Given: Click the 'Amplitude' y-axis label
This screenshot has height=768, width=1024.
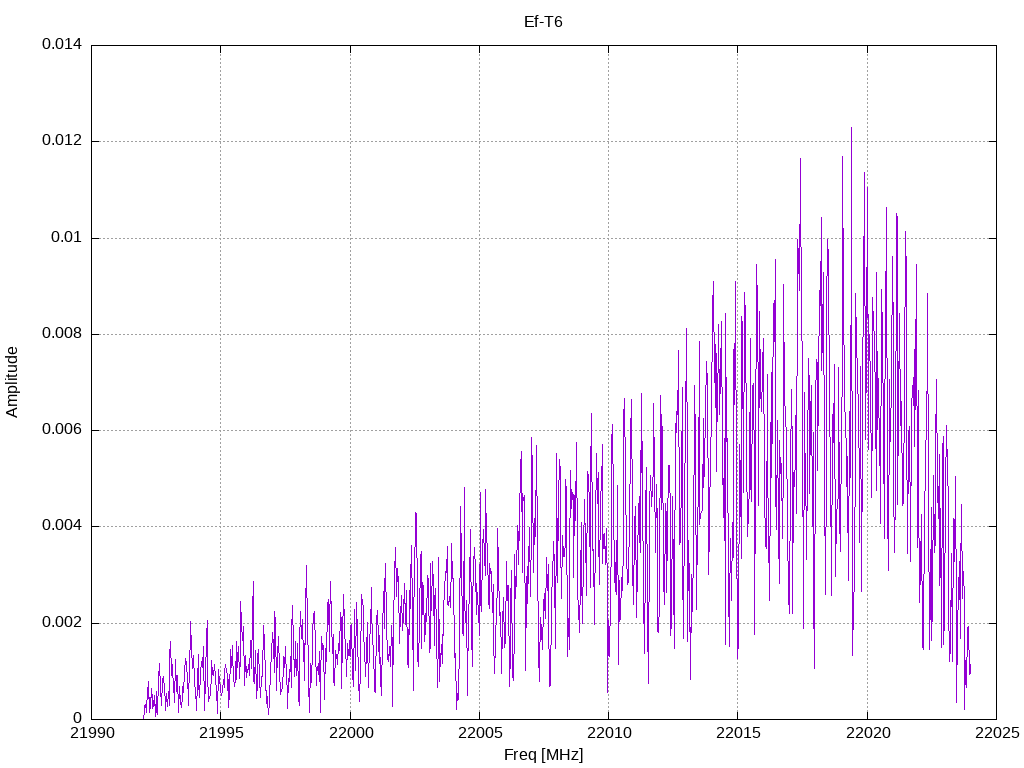Looking at the screenshot, I should [x=12, y=382].
